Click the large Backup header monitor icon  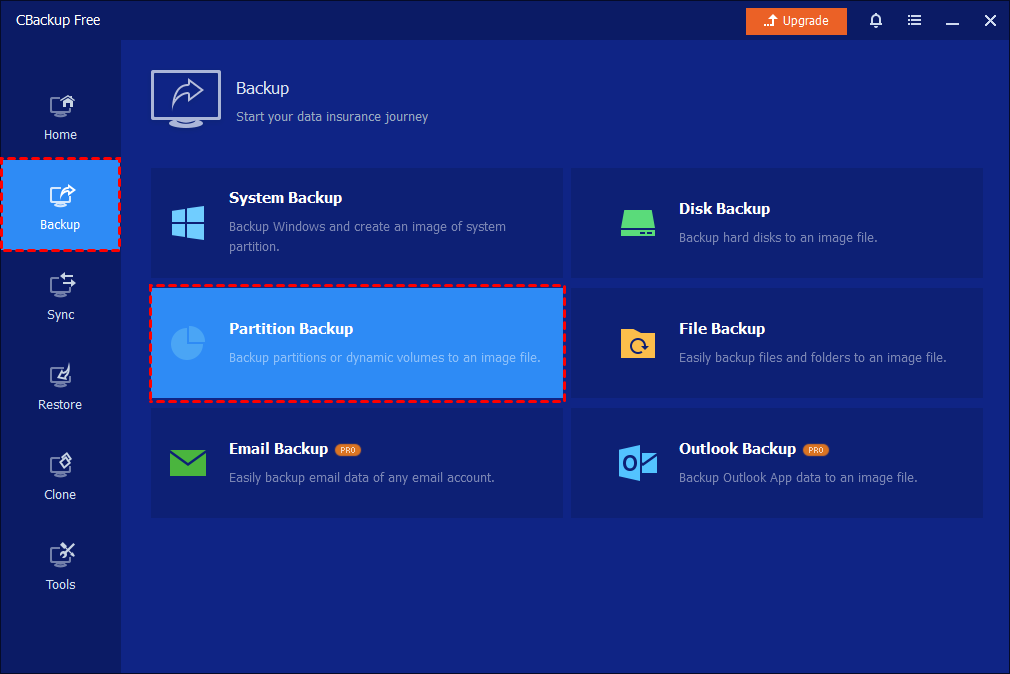pyautogui.click(x=186, y=98)
